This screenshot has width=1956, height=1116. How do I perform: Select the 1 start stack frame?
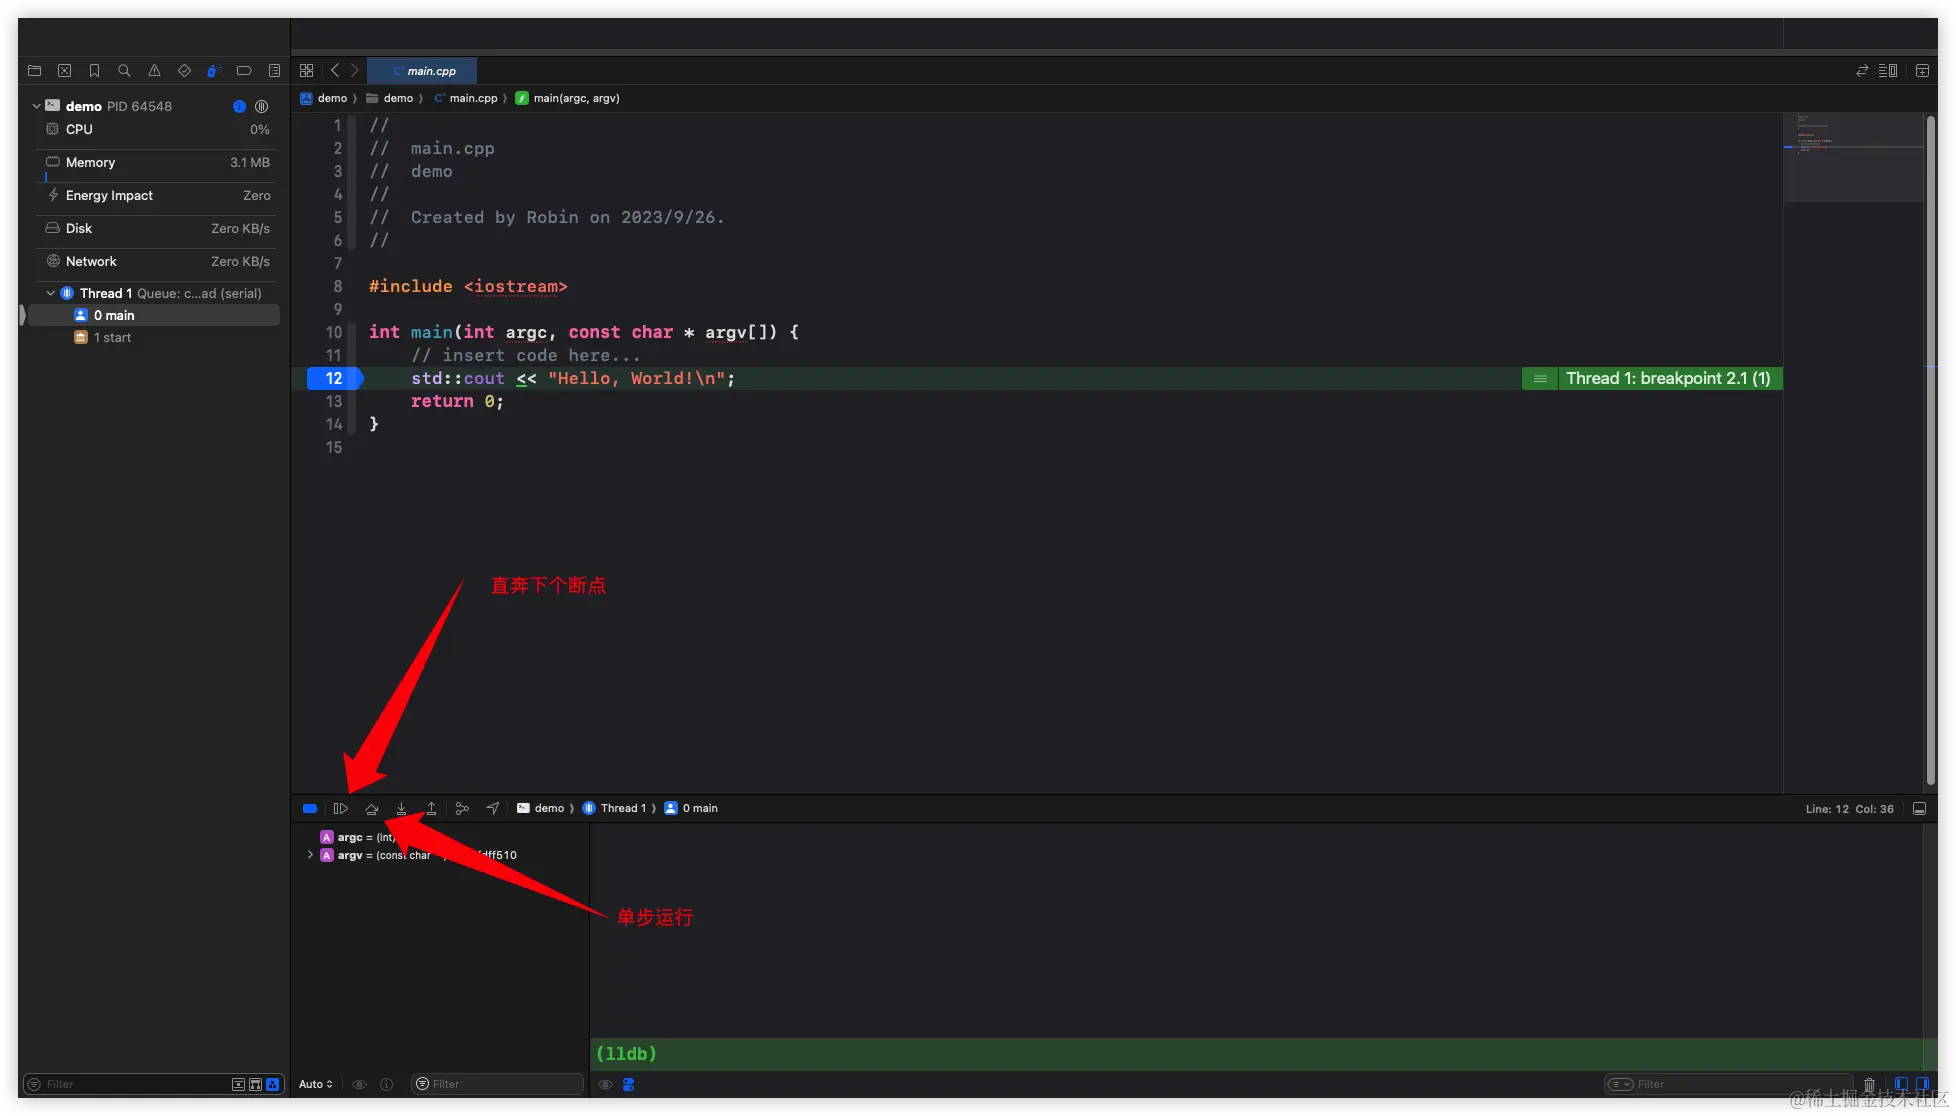click(112, 338)
